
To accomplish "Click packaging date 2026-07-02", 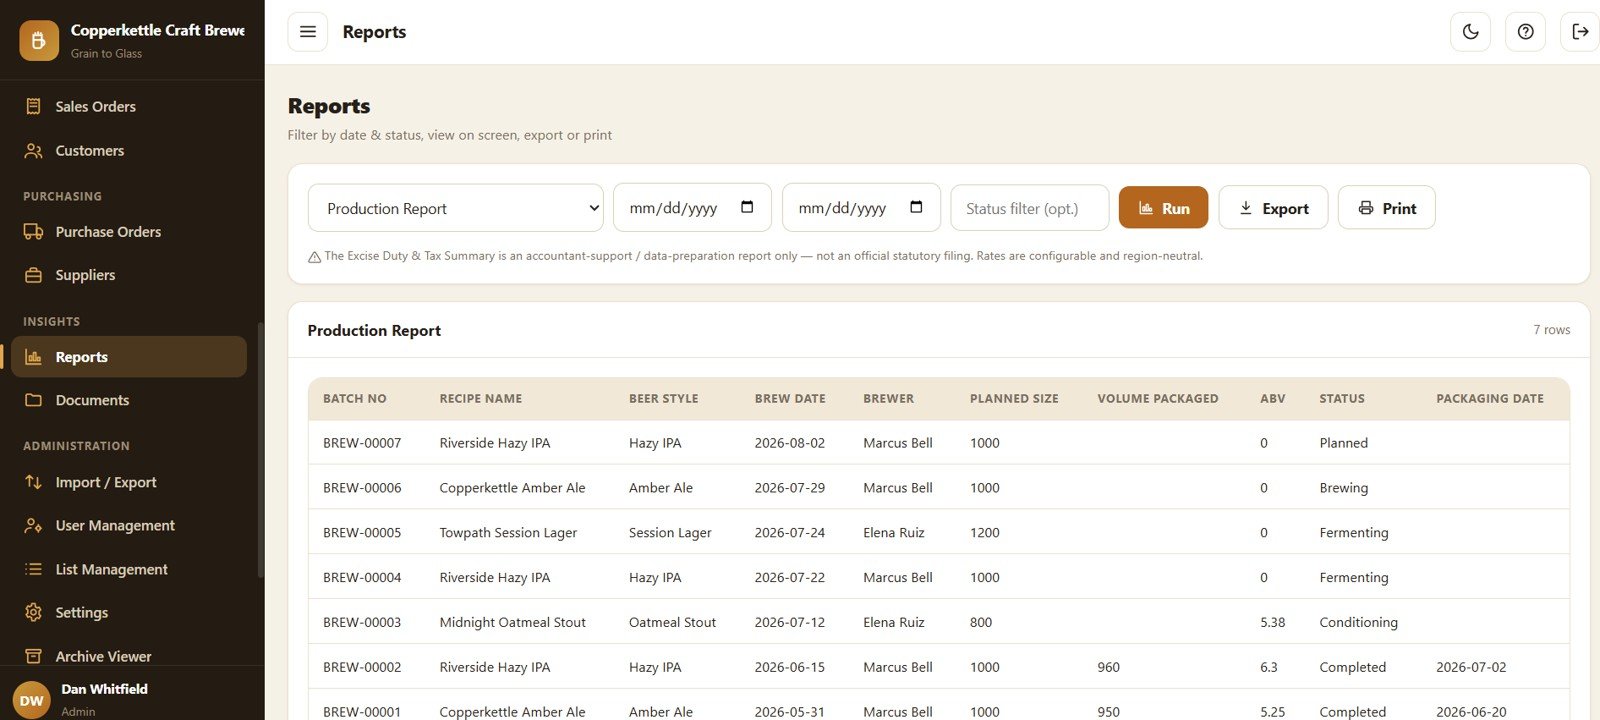I will [x=1471, y=667].
